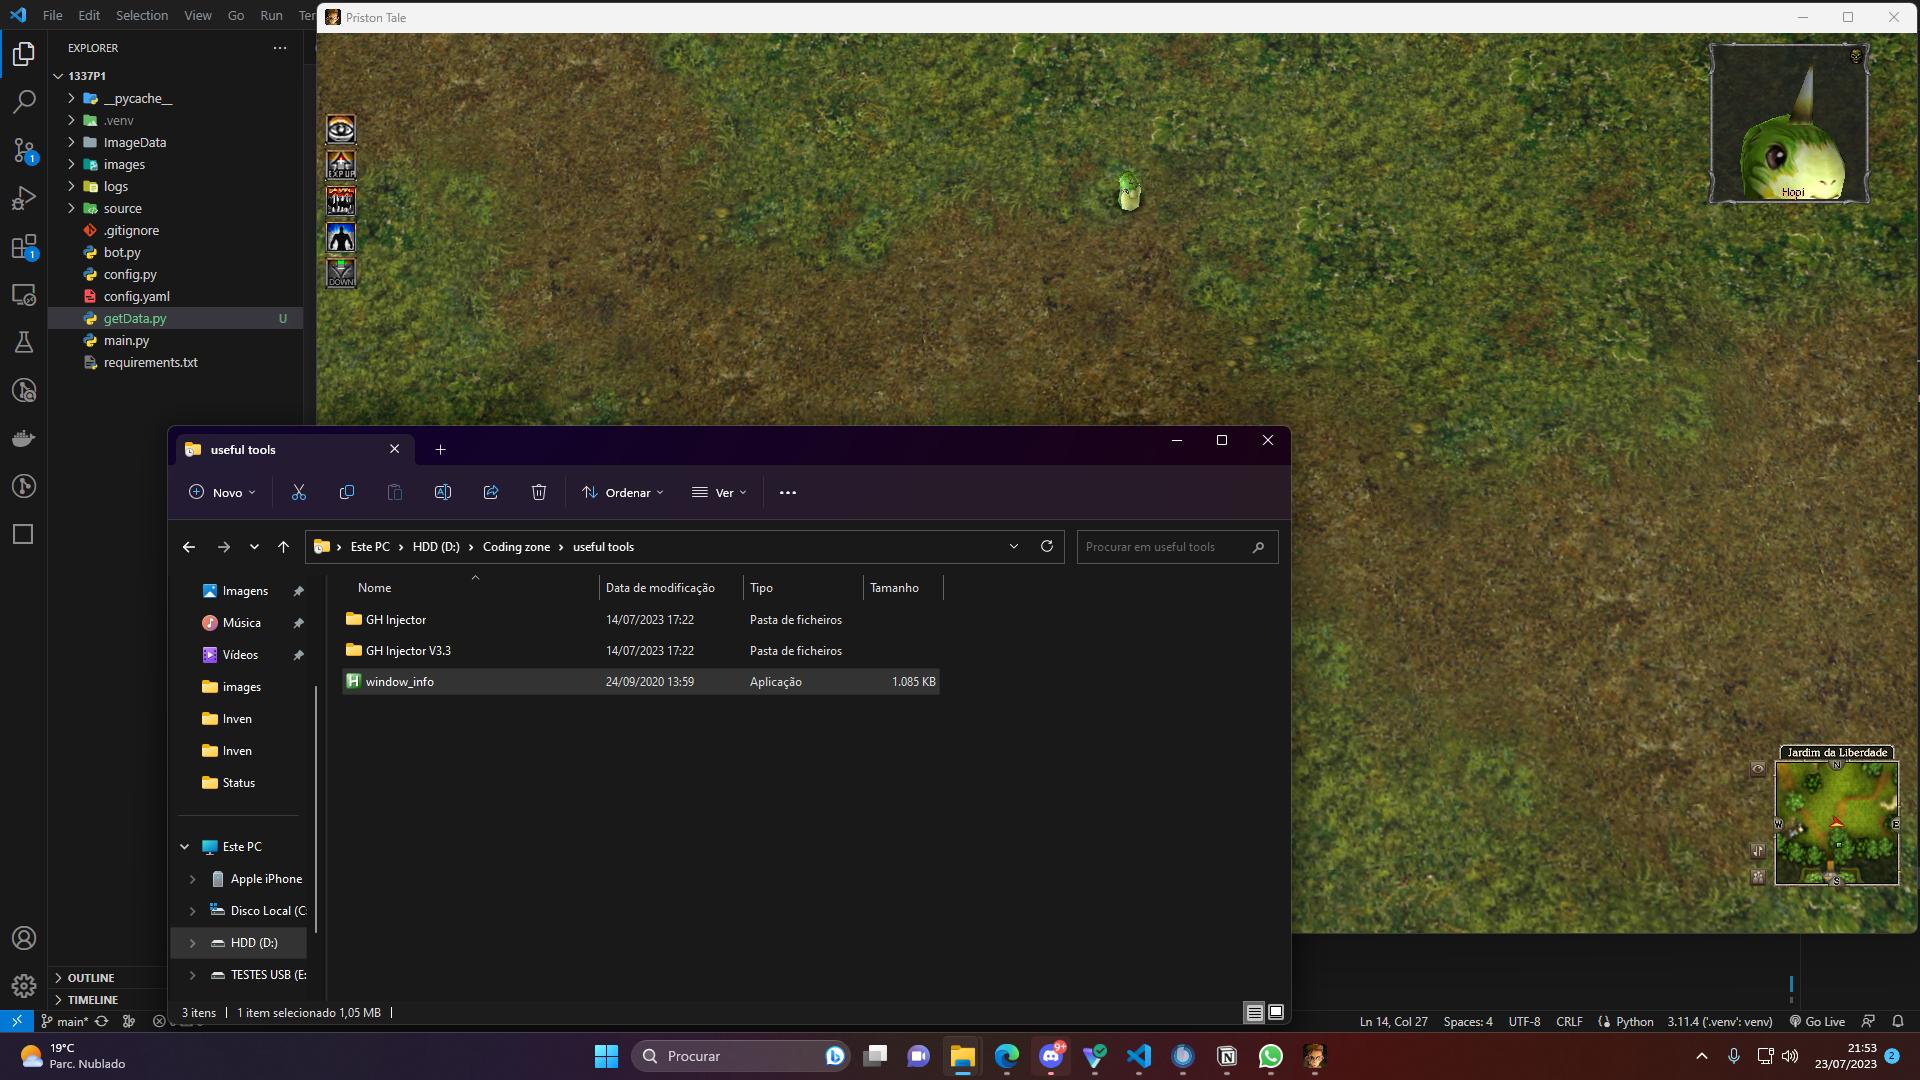Click the eye skill icon in Priston Tale
This screenshot has width=1920, height=1080.
point(341,129)
